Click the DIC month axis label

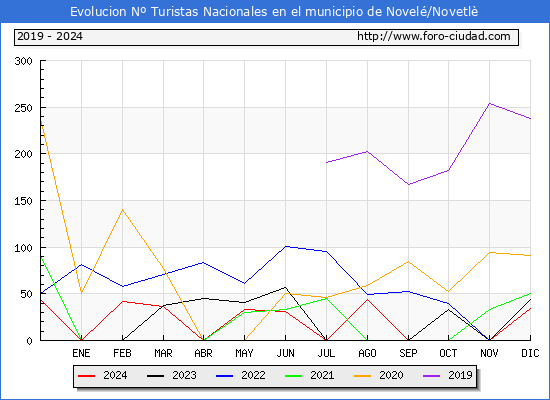coord(530,353)
